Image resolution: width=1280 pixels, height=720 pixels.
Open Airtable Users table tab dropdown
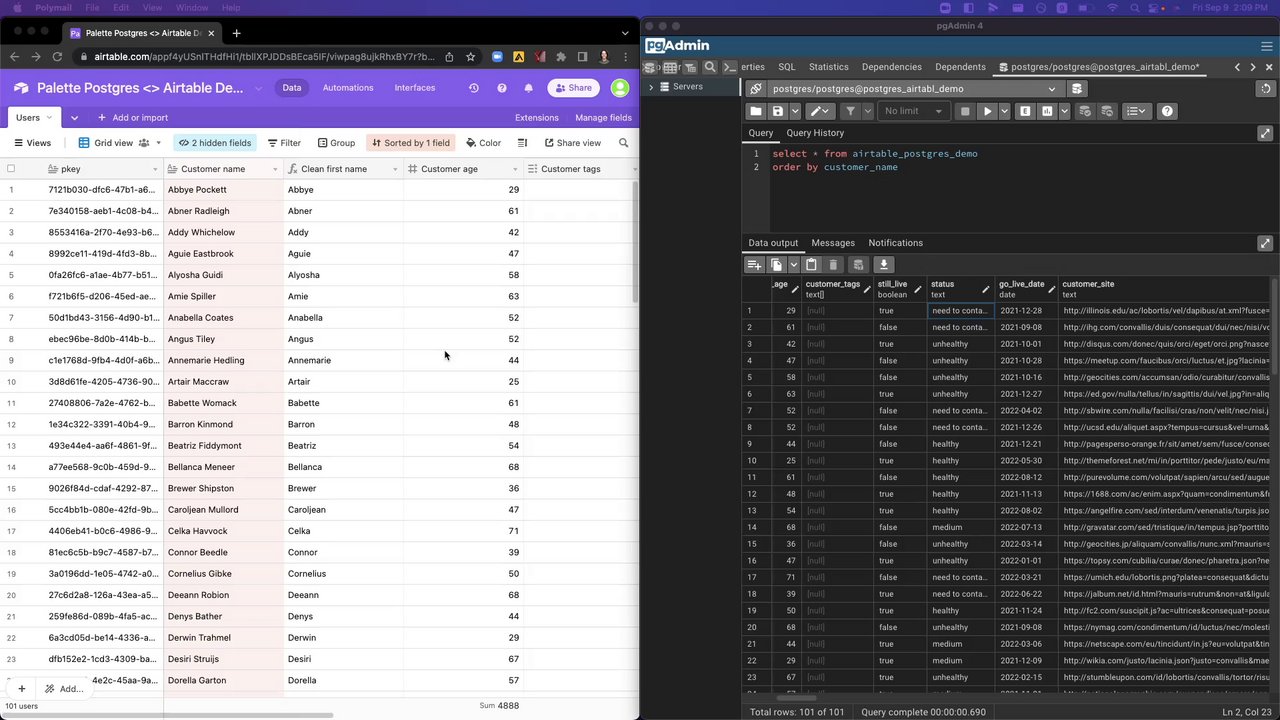(50, 118)
